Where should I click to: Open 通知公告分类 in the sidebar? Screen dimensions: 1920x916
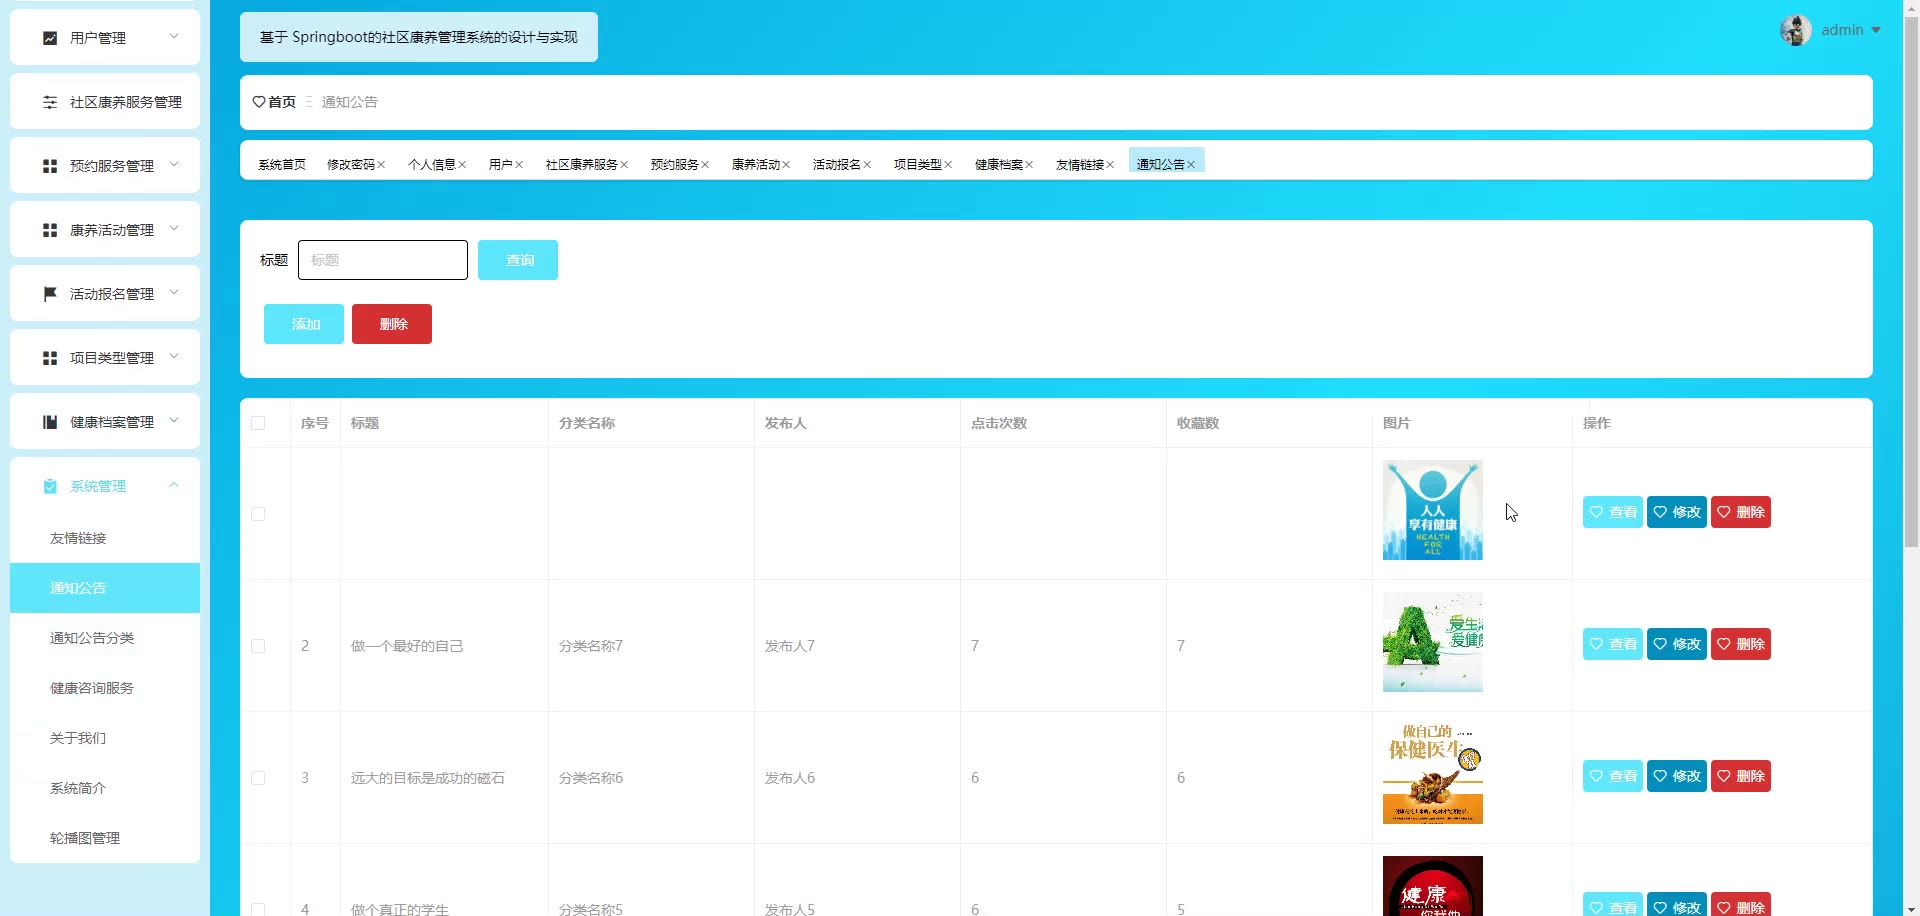pos(105,638)
